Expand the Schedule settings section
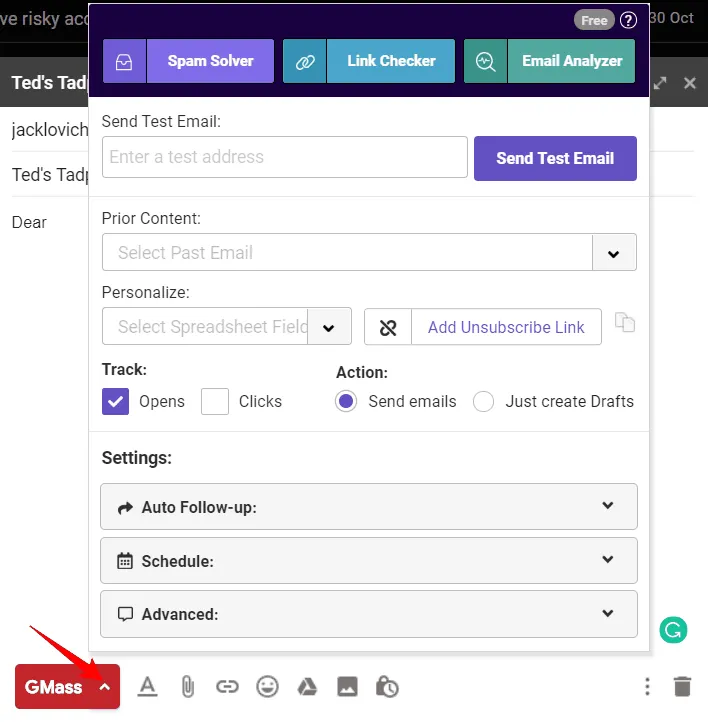Screen dimensions: 708x722 pos(369,560)
